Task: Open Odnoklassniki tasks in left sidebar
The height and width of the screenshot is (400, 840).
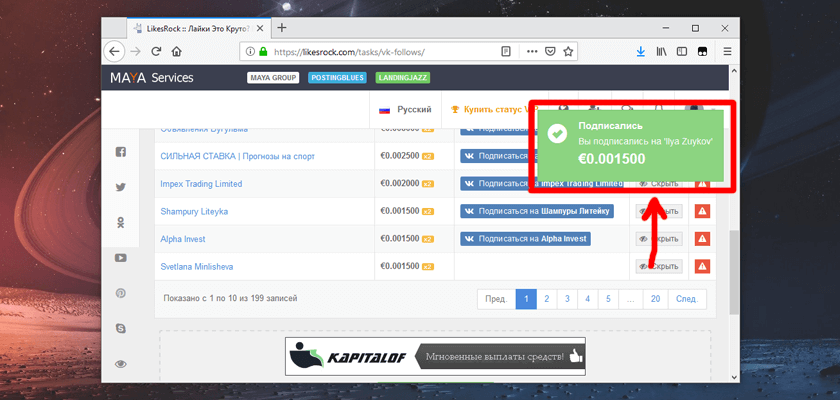Action: point(121,223)
